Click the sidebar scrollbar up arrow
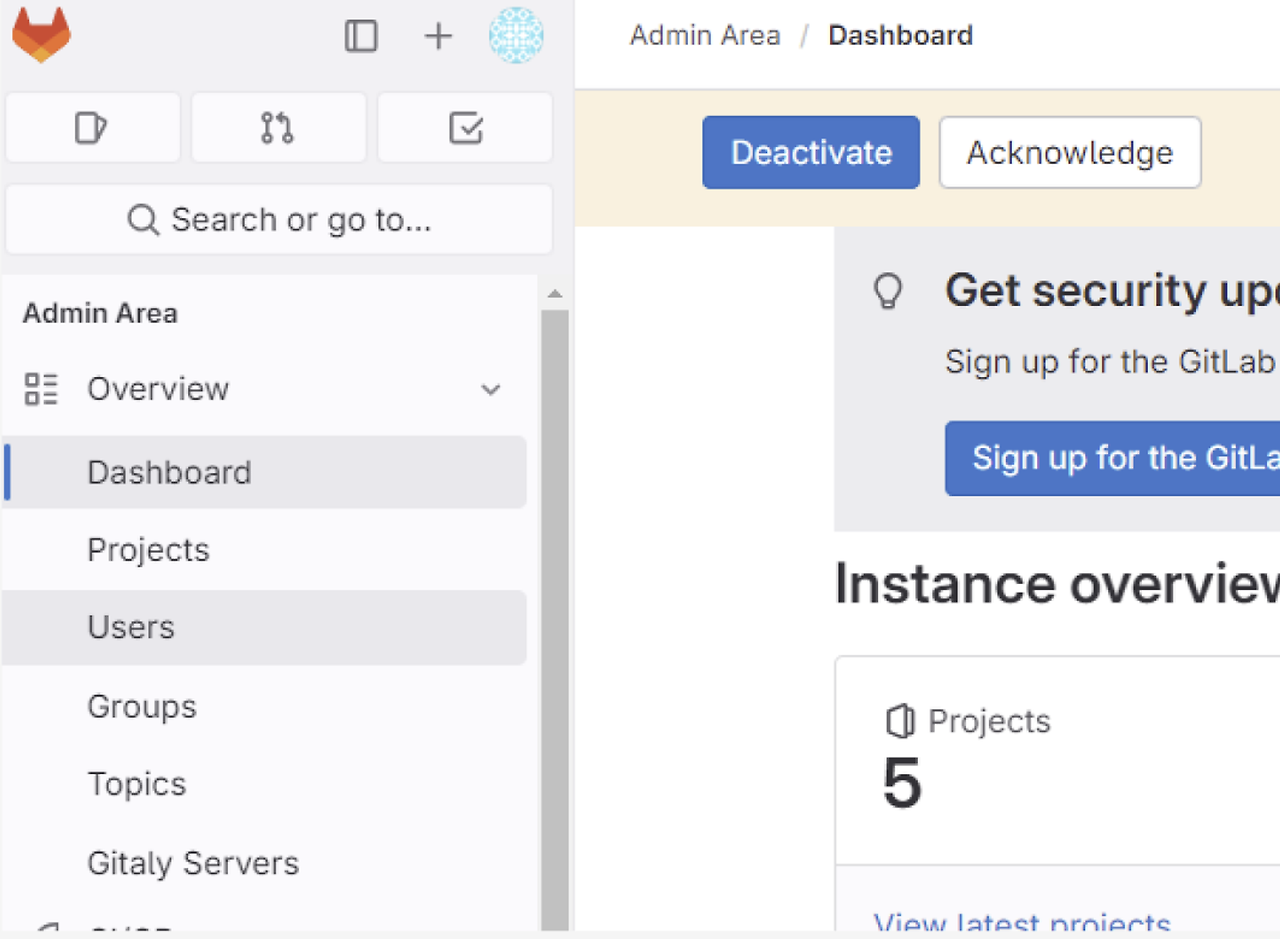This screenshot has width=1280, height=939. point(555,294)
